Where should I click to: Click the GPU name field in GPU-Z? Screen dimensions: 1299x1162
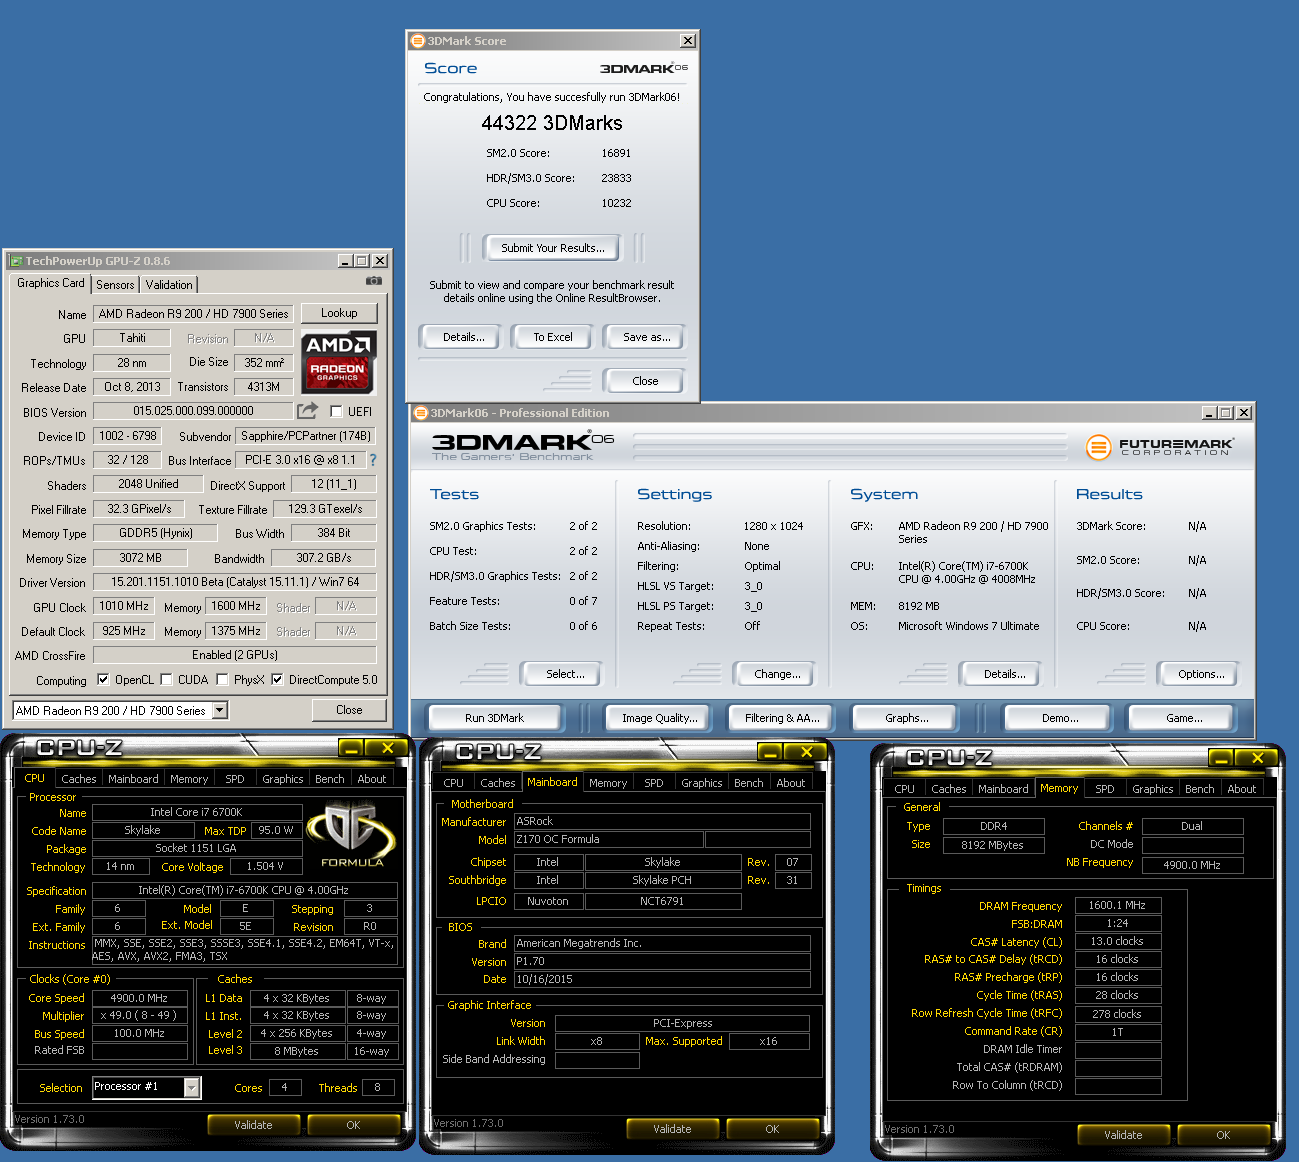tap(193, 314)
